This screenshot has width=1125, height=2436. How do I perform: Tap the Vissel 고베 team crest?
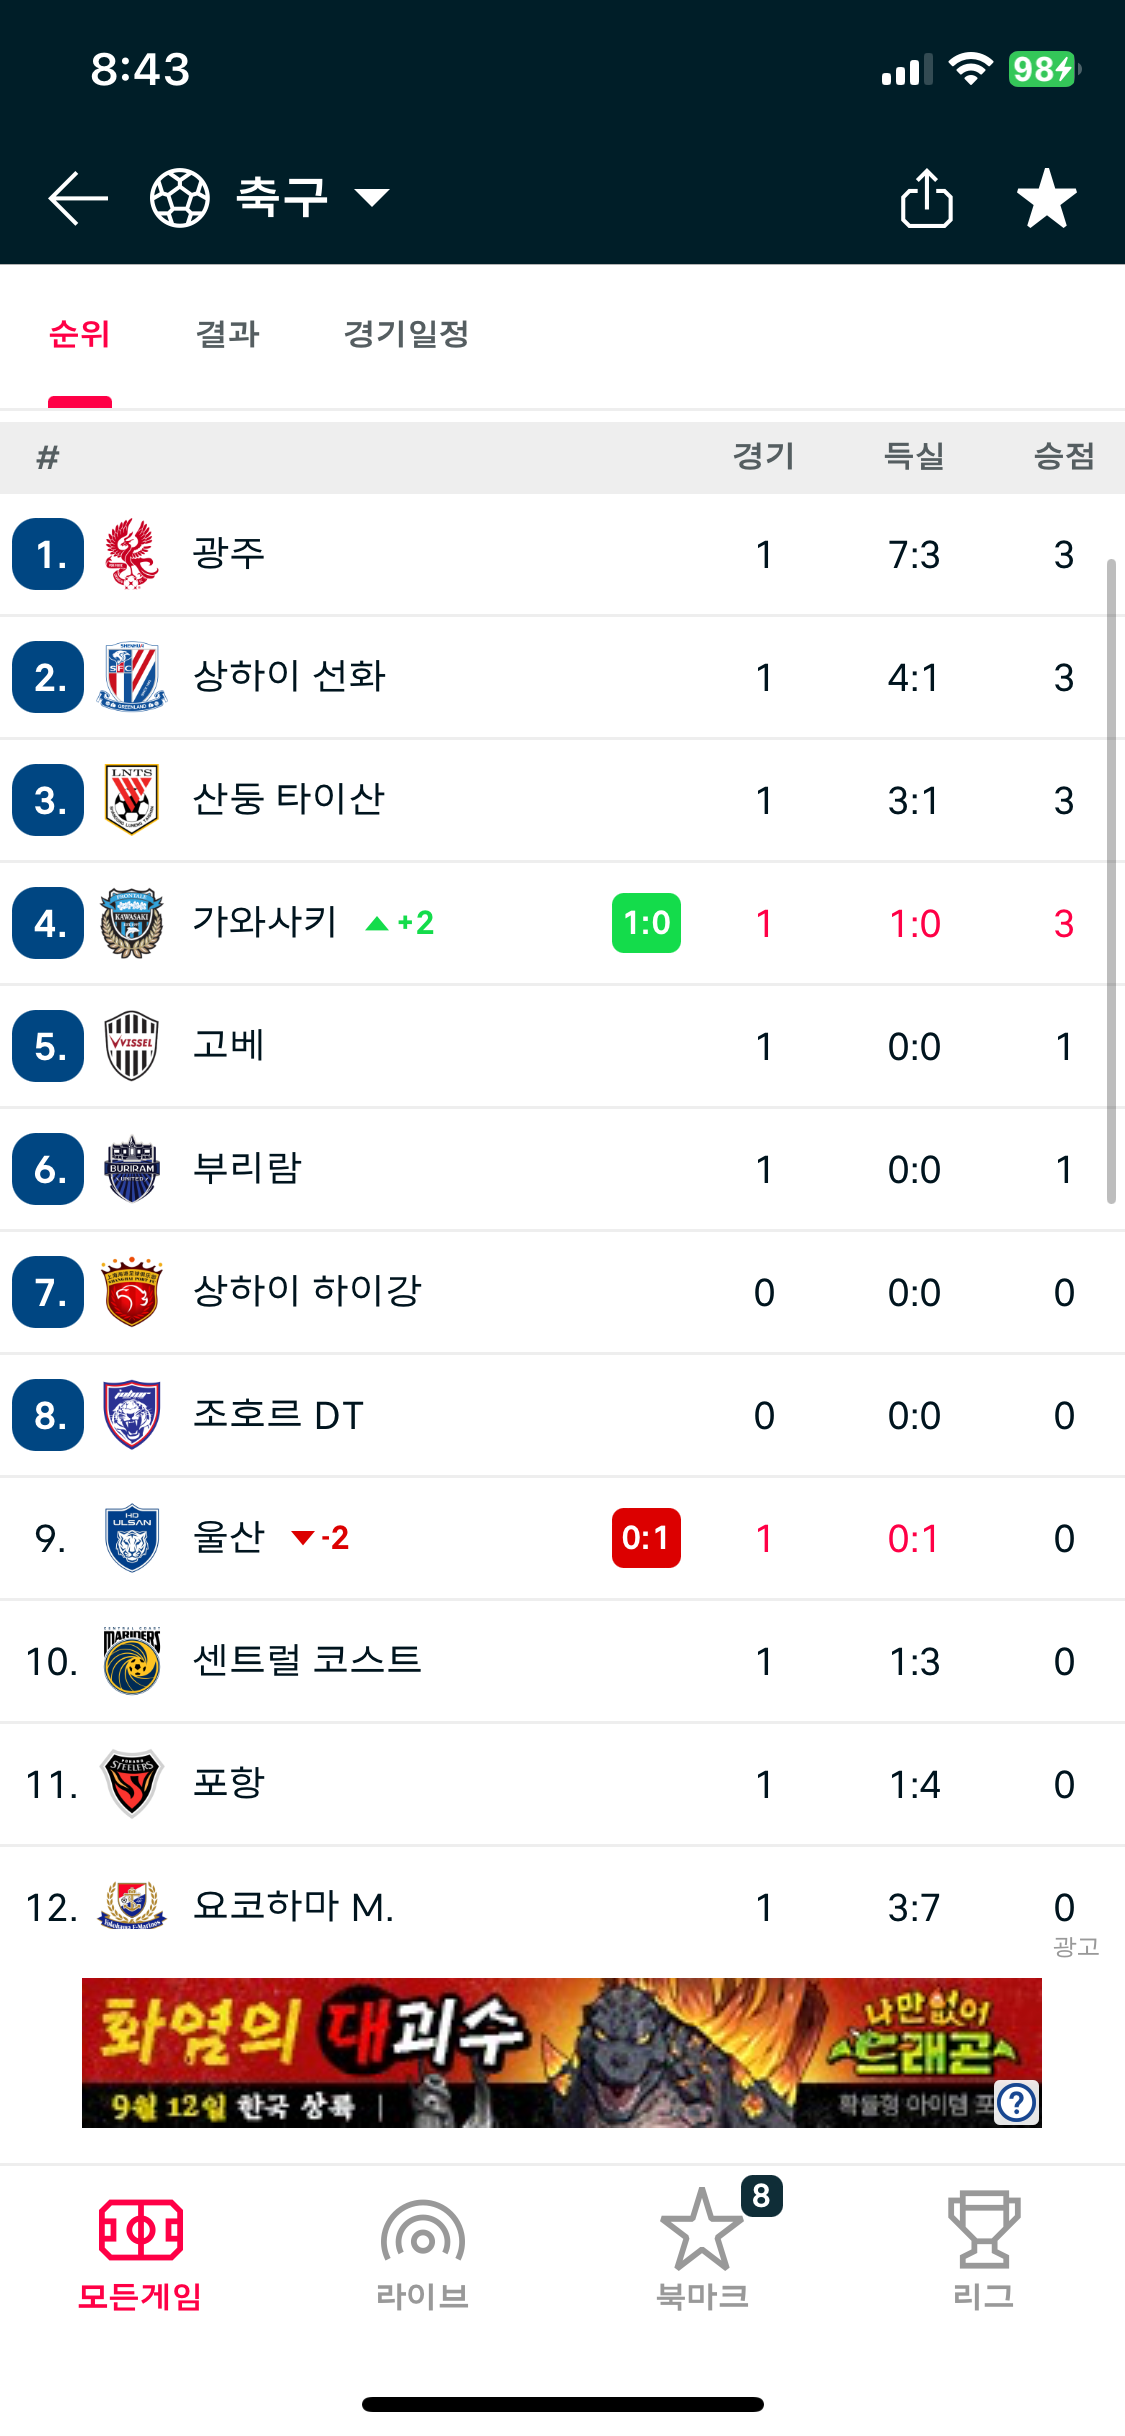132,1046
